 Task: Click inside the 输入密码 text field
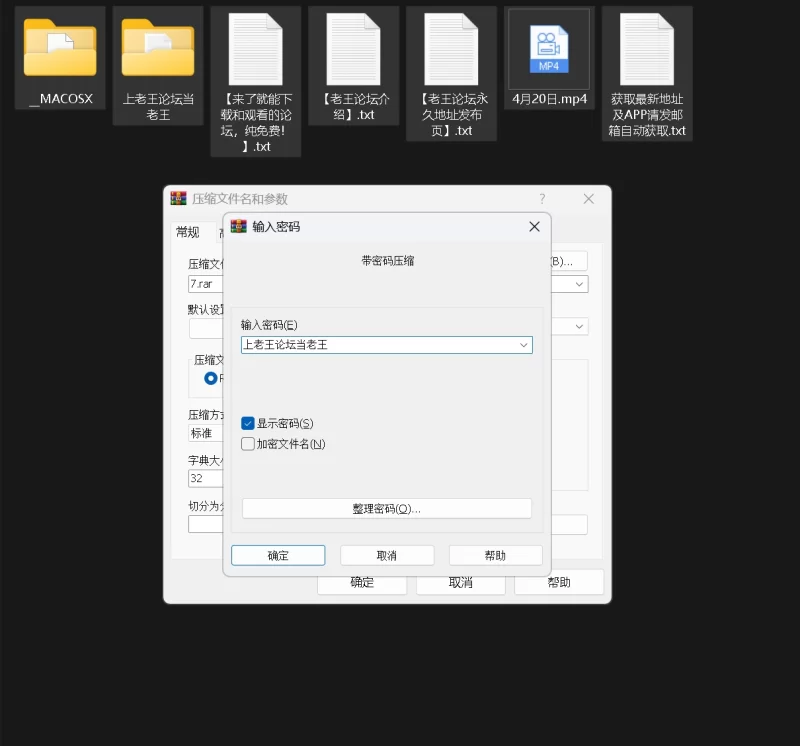tap(380, 345)
